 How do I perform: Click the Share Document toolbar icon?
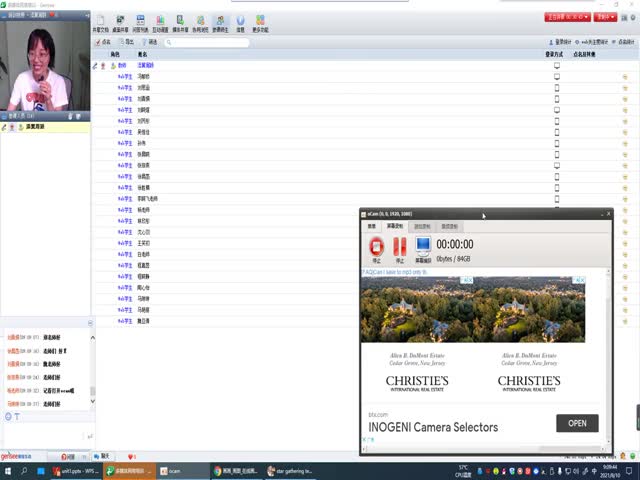point(102,23)
